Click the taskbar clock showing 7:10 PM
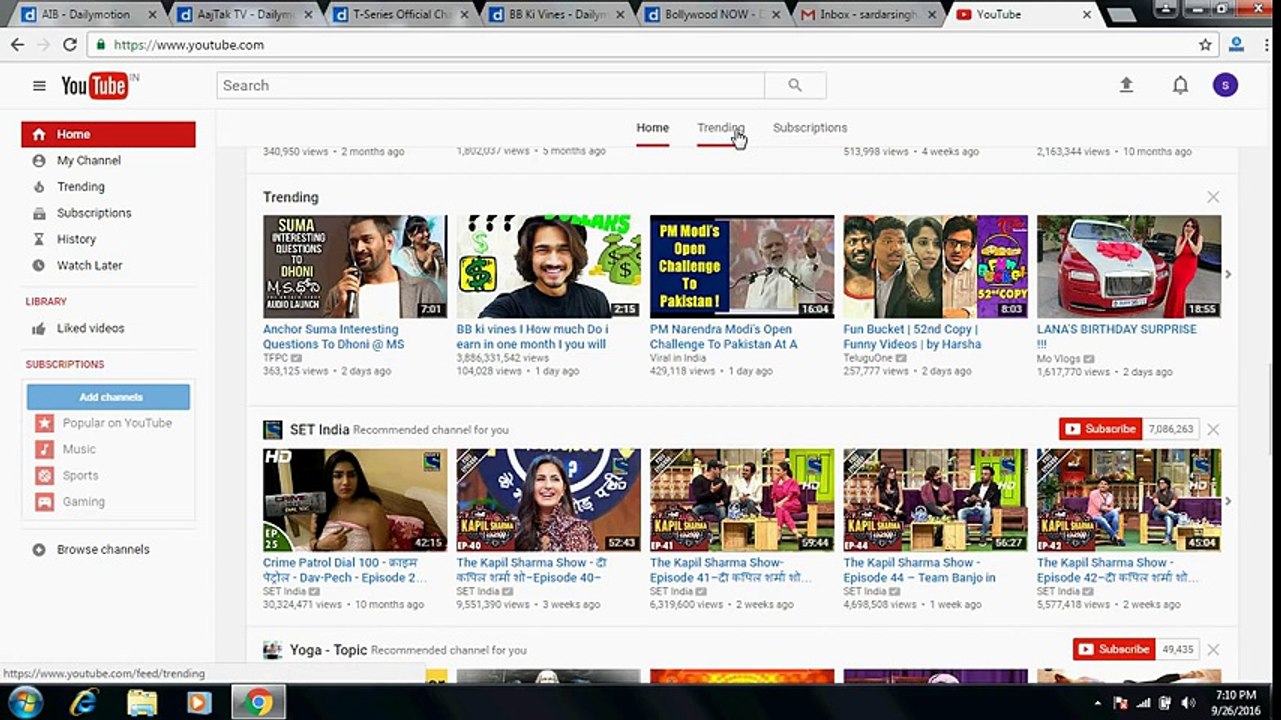This screenshot has height=720, width=1281. 1236,702
